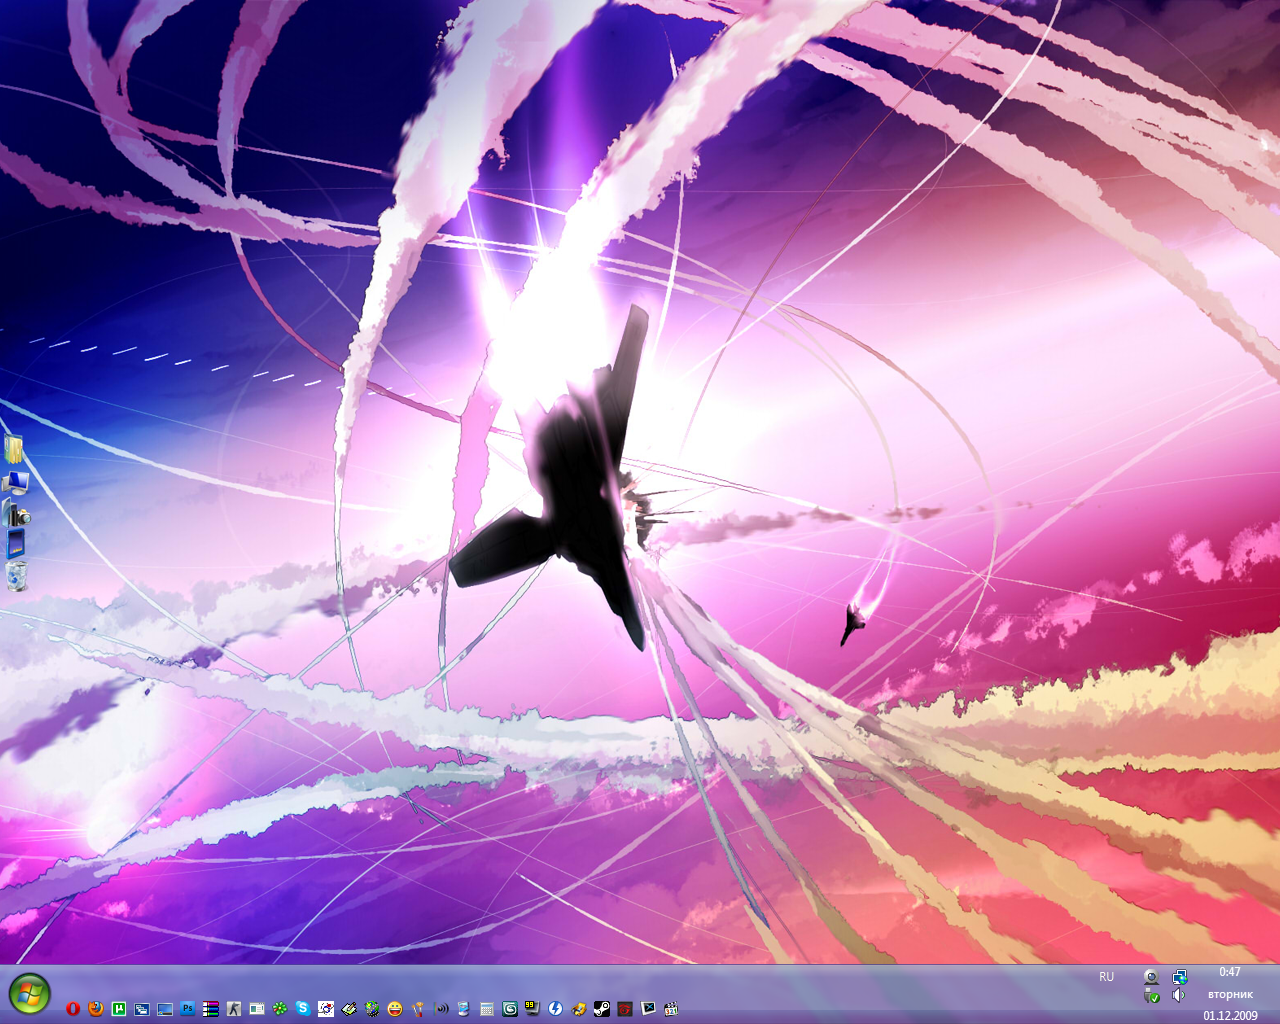Open the yellow smiley face icon

pos(395,1009)
